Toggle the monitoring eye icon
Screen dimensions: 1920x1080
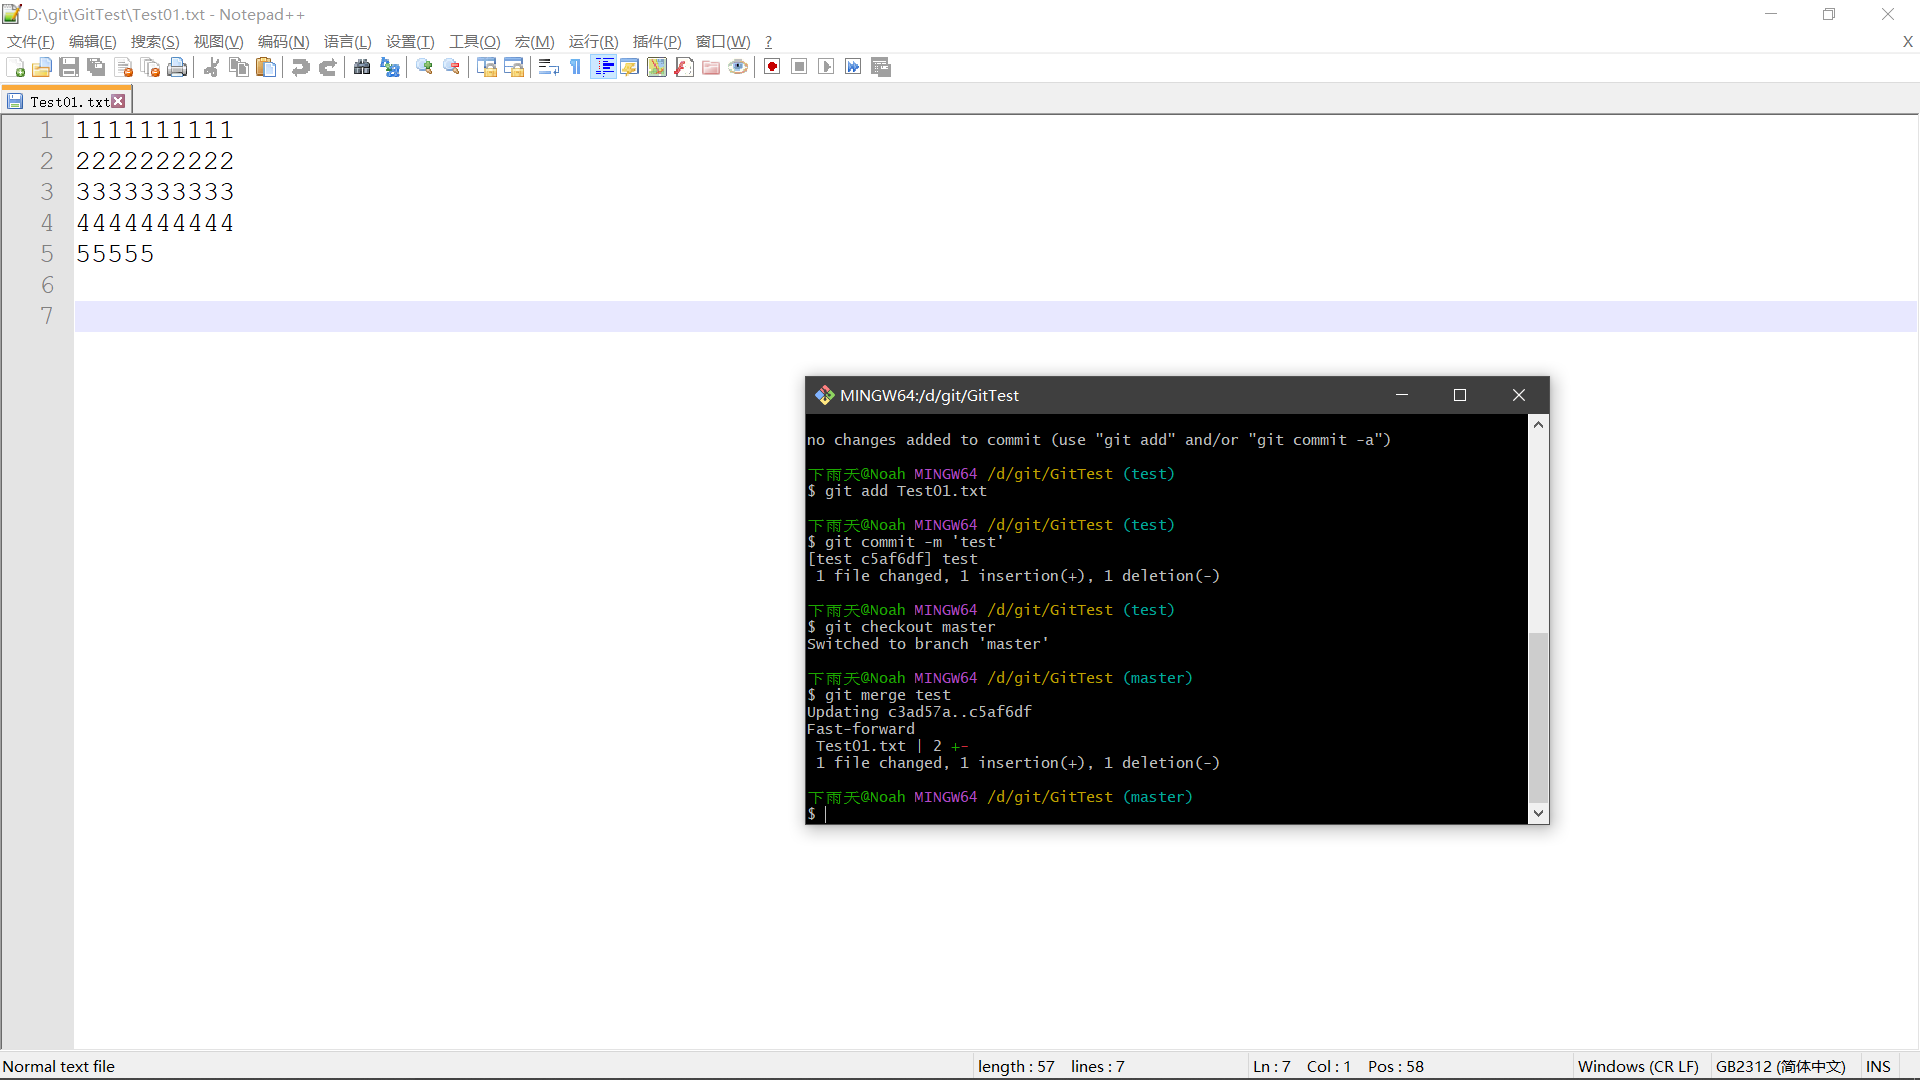click(737, 67)
